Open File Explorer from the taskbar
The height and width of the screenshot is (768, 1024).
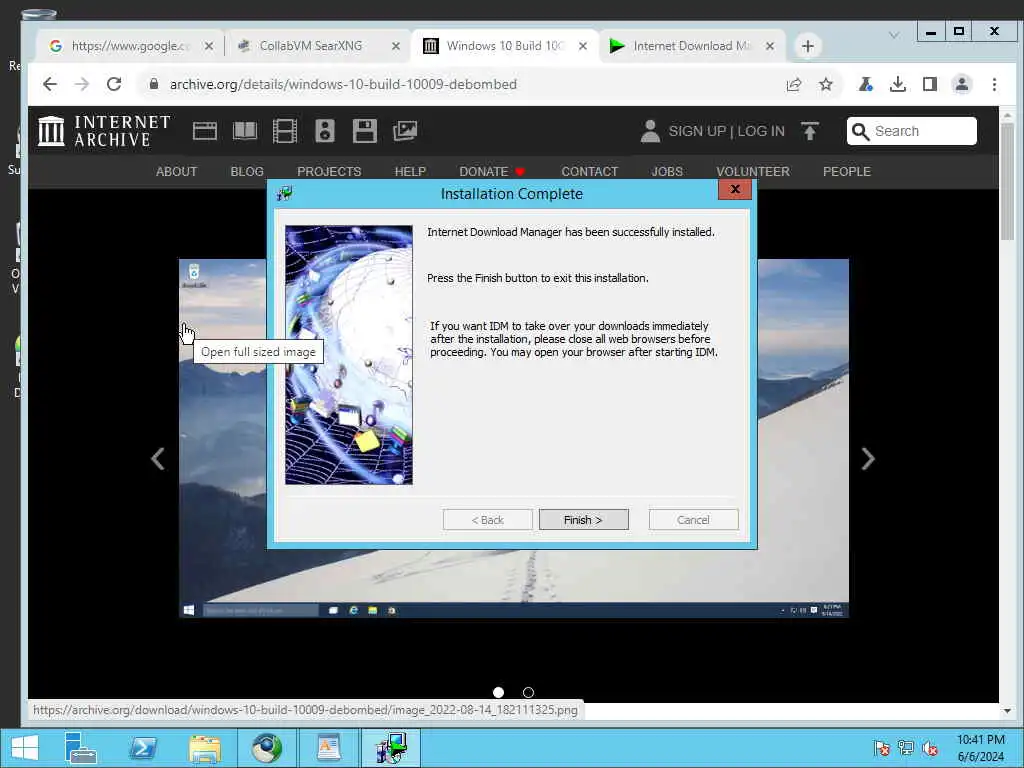click(x=204, y=748)
